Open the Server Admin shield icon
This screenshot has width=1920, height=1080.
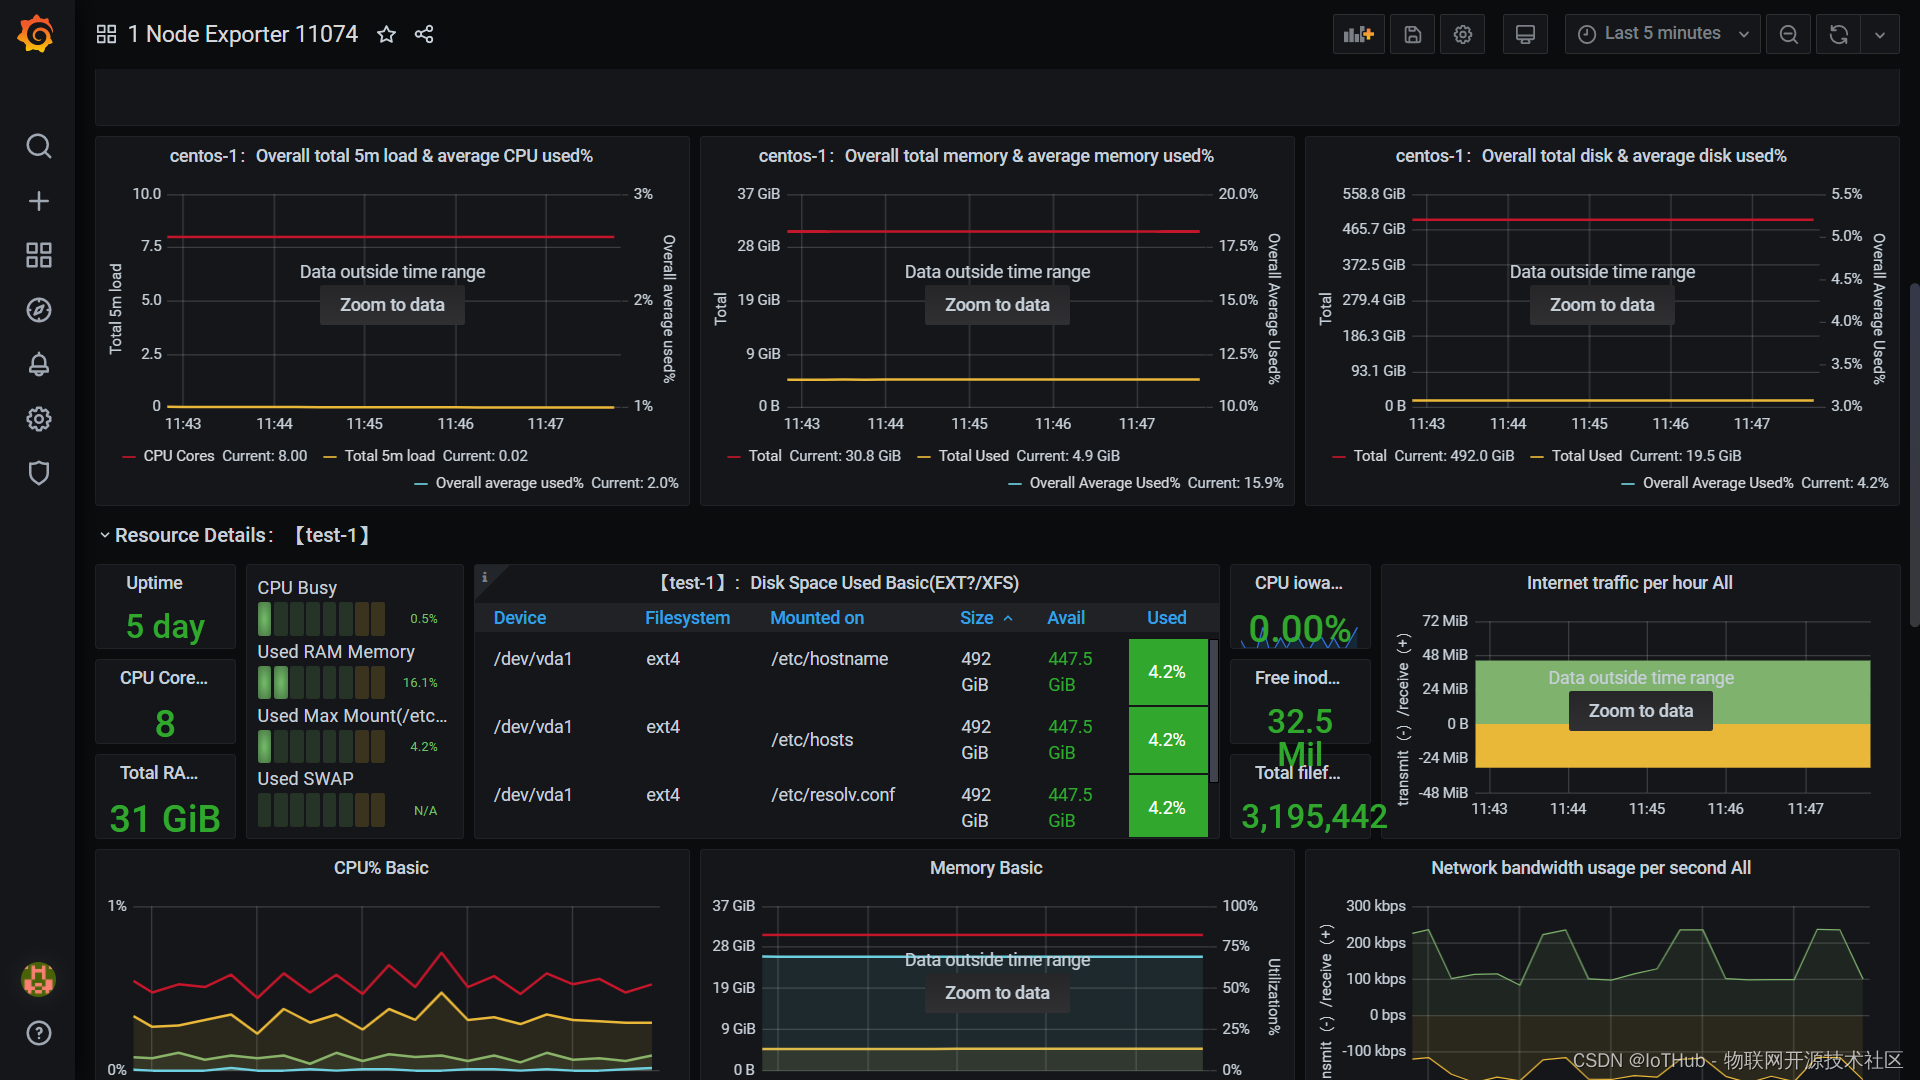38,473
